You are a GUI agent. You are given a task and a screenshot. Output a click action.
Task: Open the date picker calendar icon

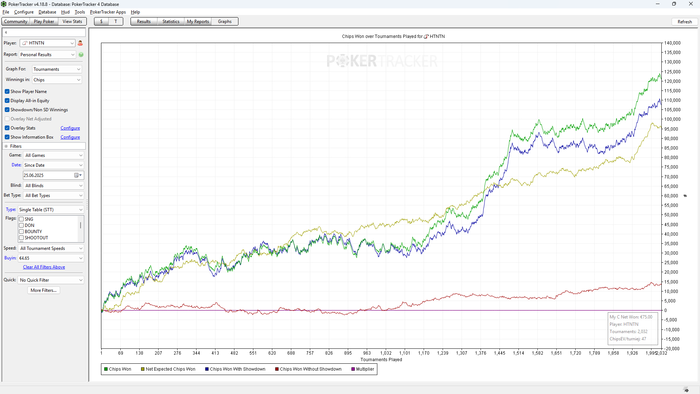coord(77,175)
